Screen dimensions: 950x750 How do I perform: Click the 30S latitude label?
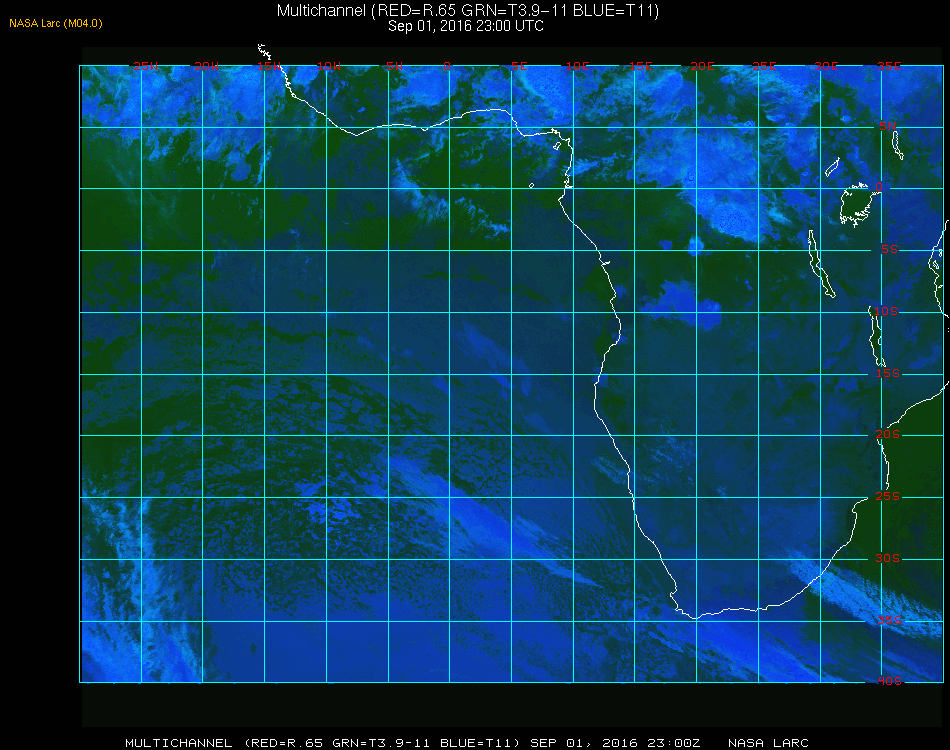coord(888,558)
